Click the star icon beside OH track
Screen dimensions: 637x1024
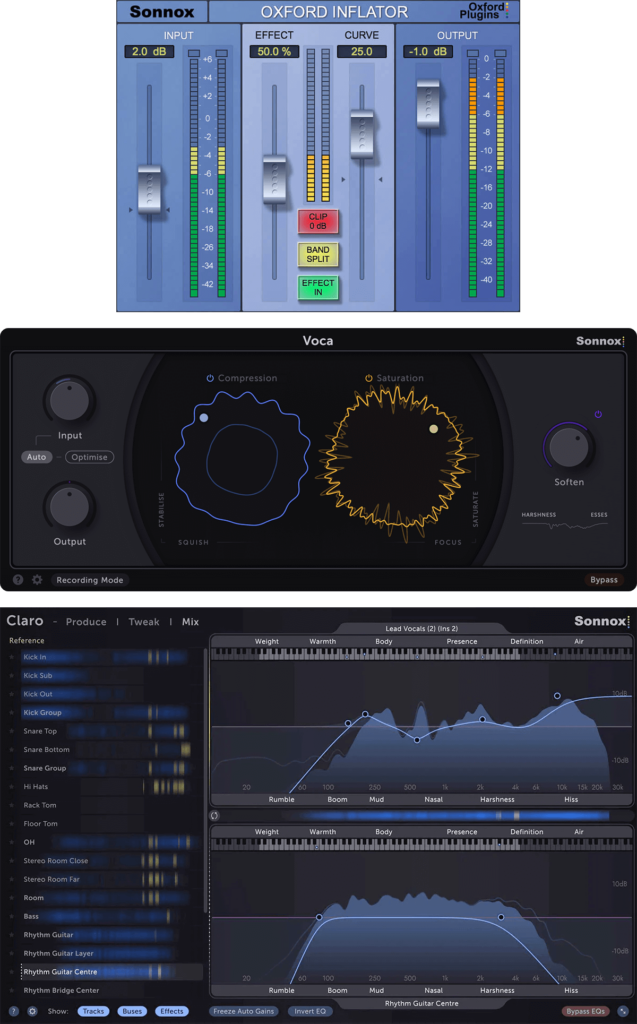12,842
